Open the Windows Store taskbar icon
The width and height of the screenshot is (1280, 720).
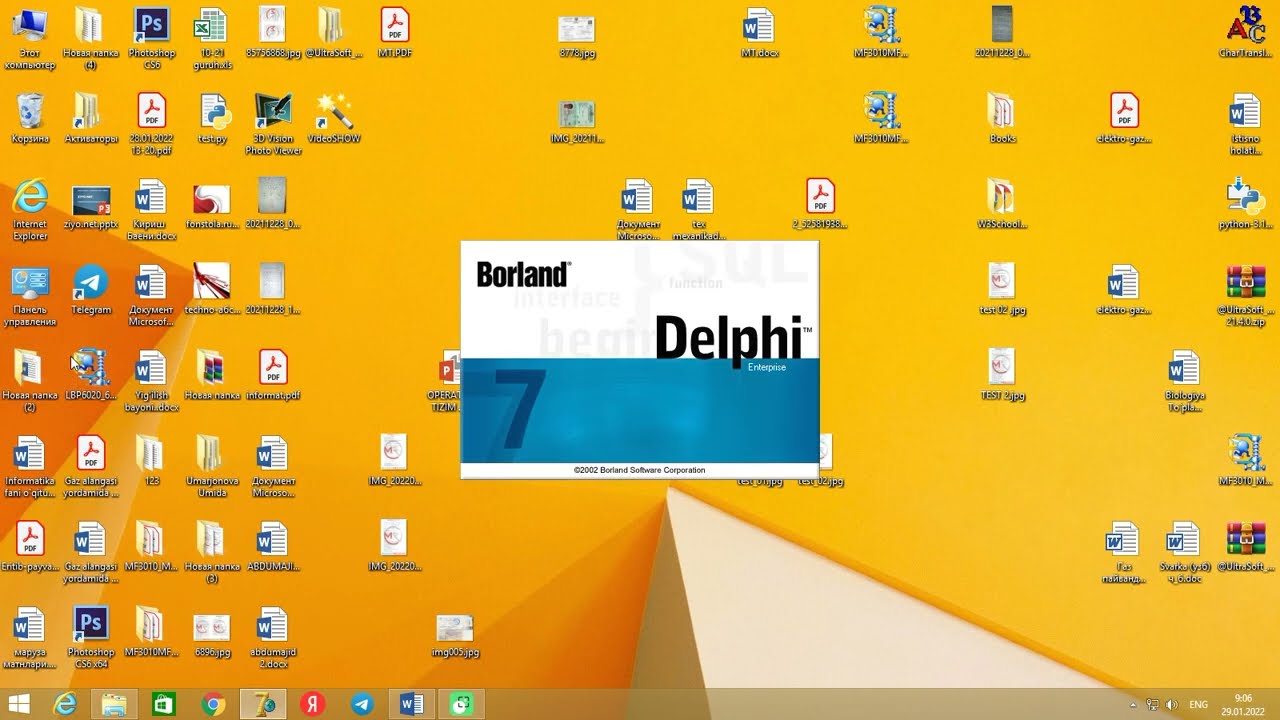[163, 704]
